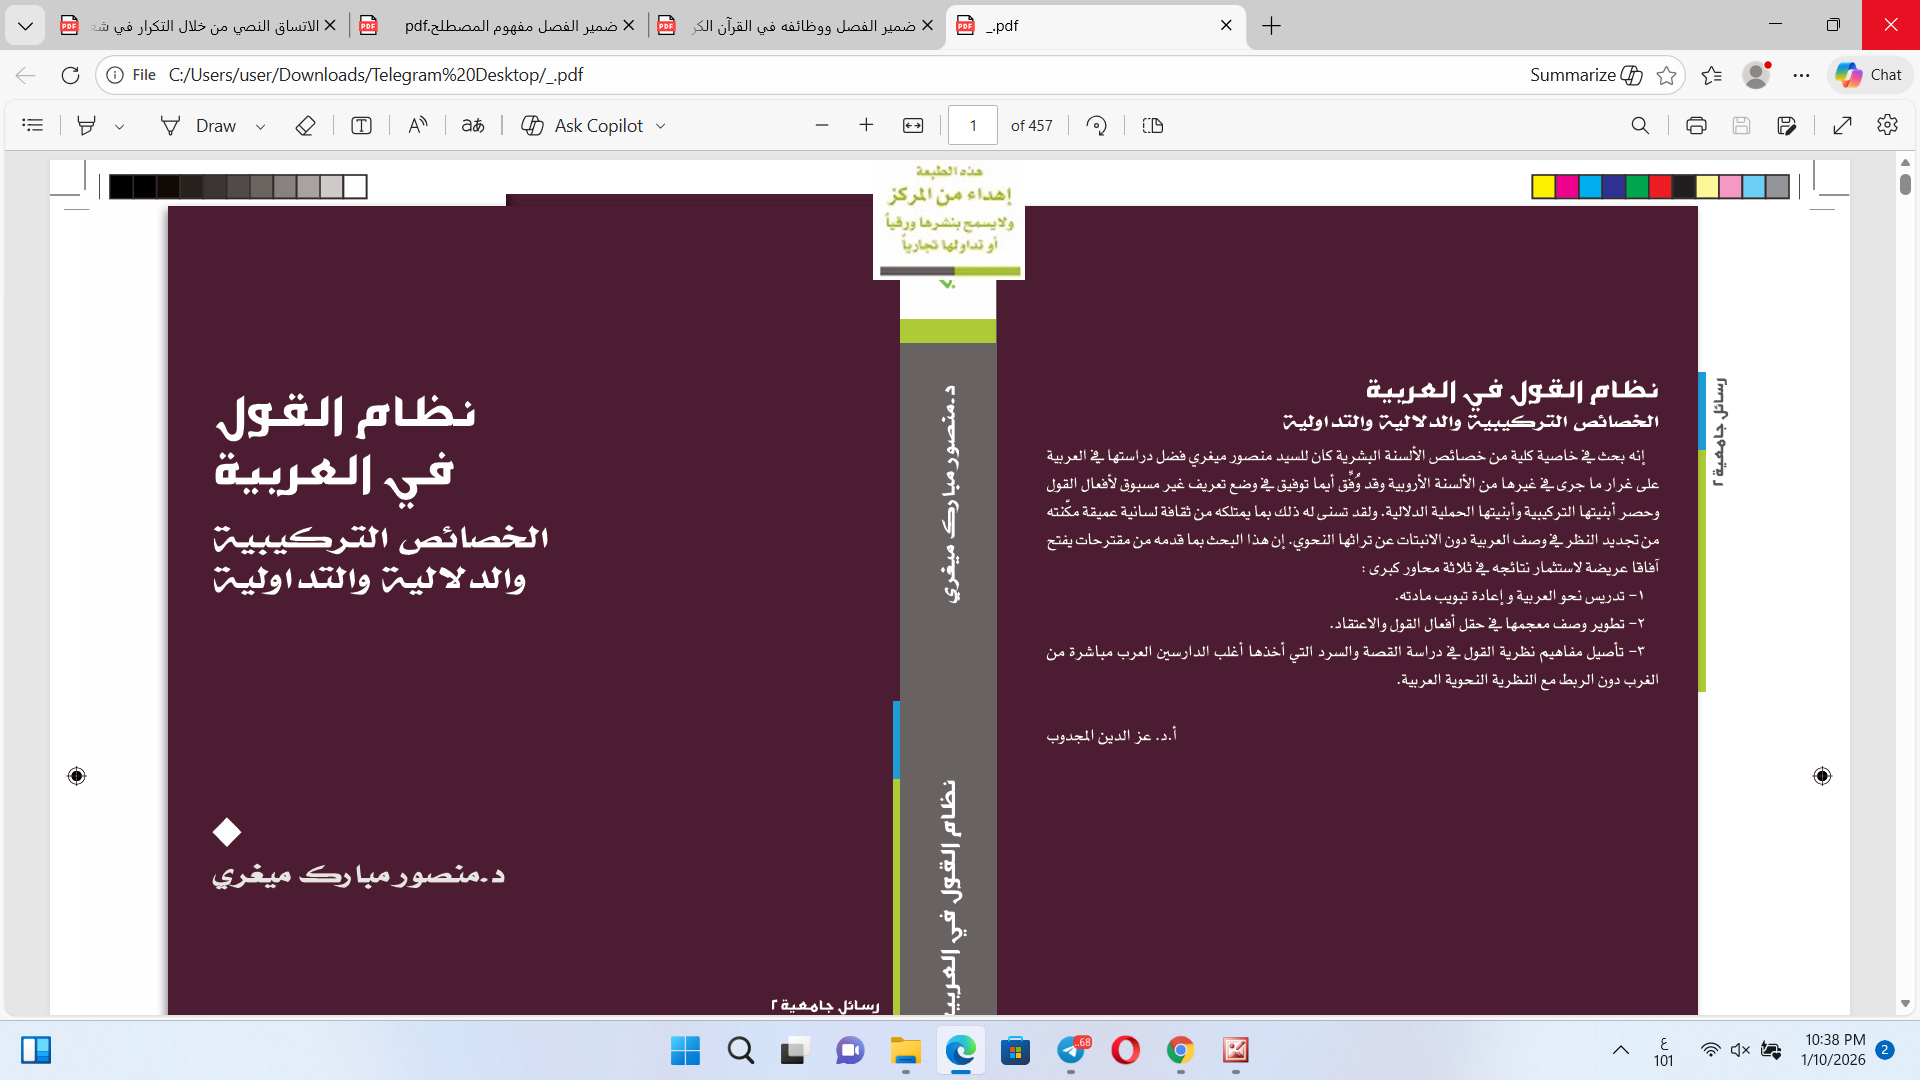Image resolution: width=1920 pixels, height=1080 pixels.
Task: Zoom in on the PDF
Action: (866, 125)
